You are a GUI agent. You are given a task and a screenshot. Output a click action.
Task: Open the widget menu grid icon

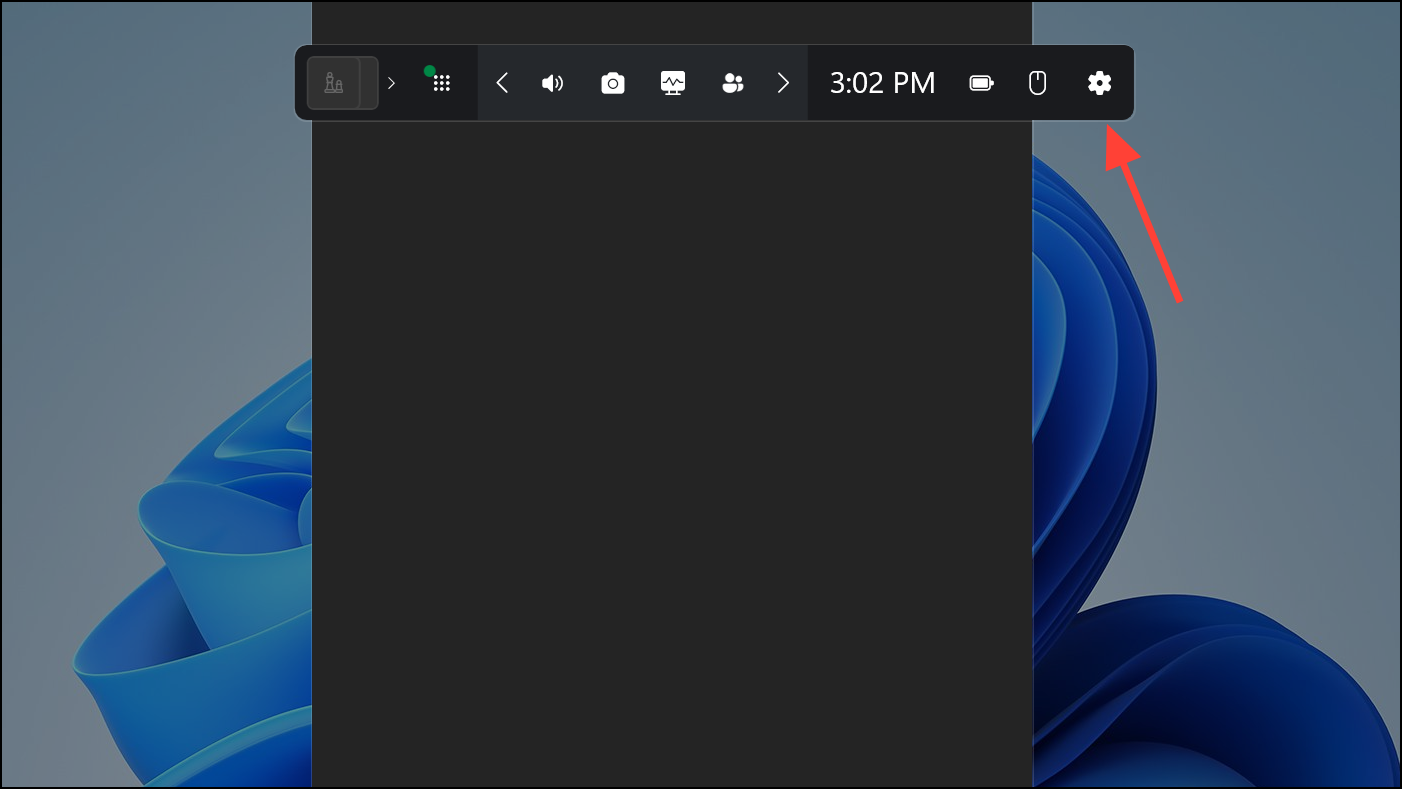click(x=441, y=83)
